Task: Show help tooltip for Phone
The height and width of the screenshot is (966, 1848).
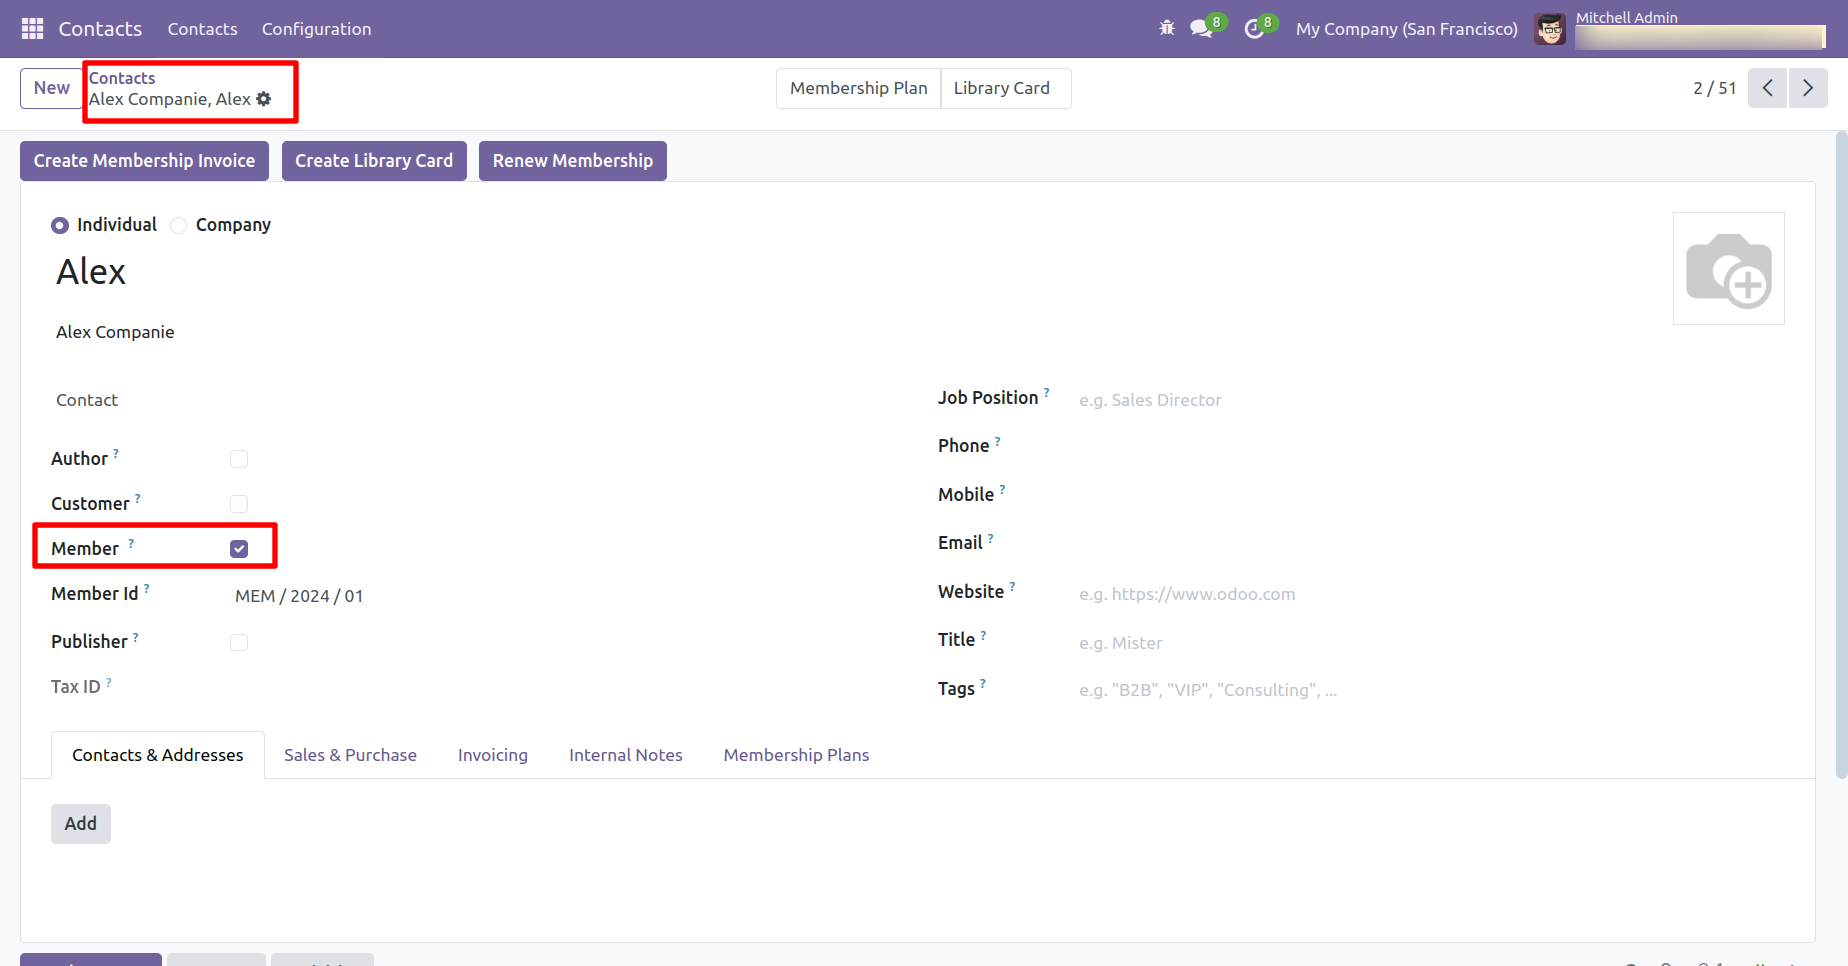Action: (998, 440)
